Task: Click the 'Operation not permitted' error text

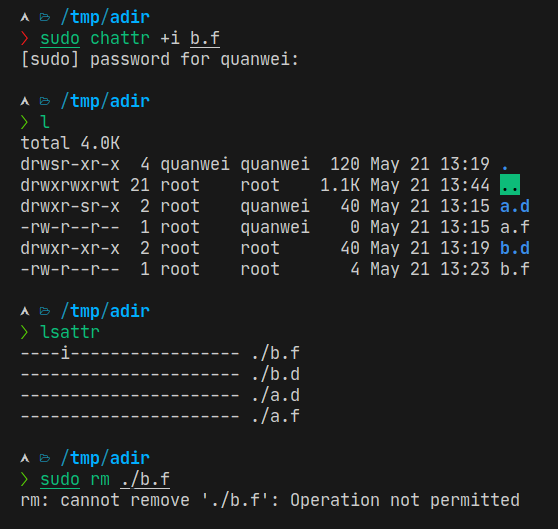Action: coord(405,500)
